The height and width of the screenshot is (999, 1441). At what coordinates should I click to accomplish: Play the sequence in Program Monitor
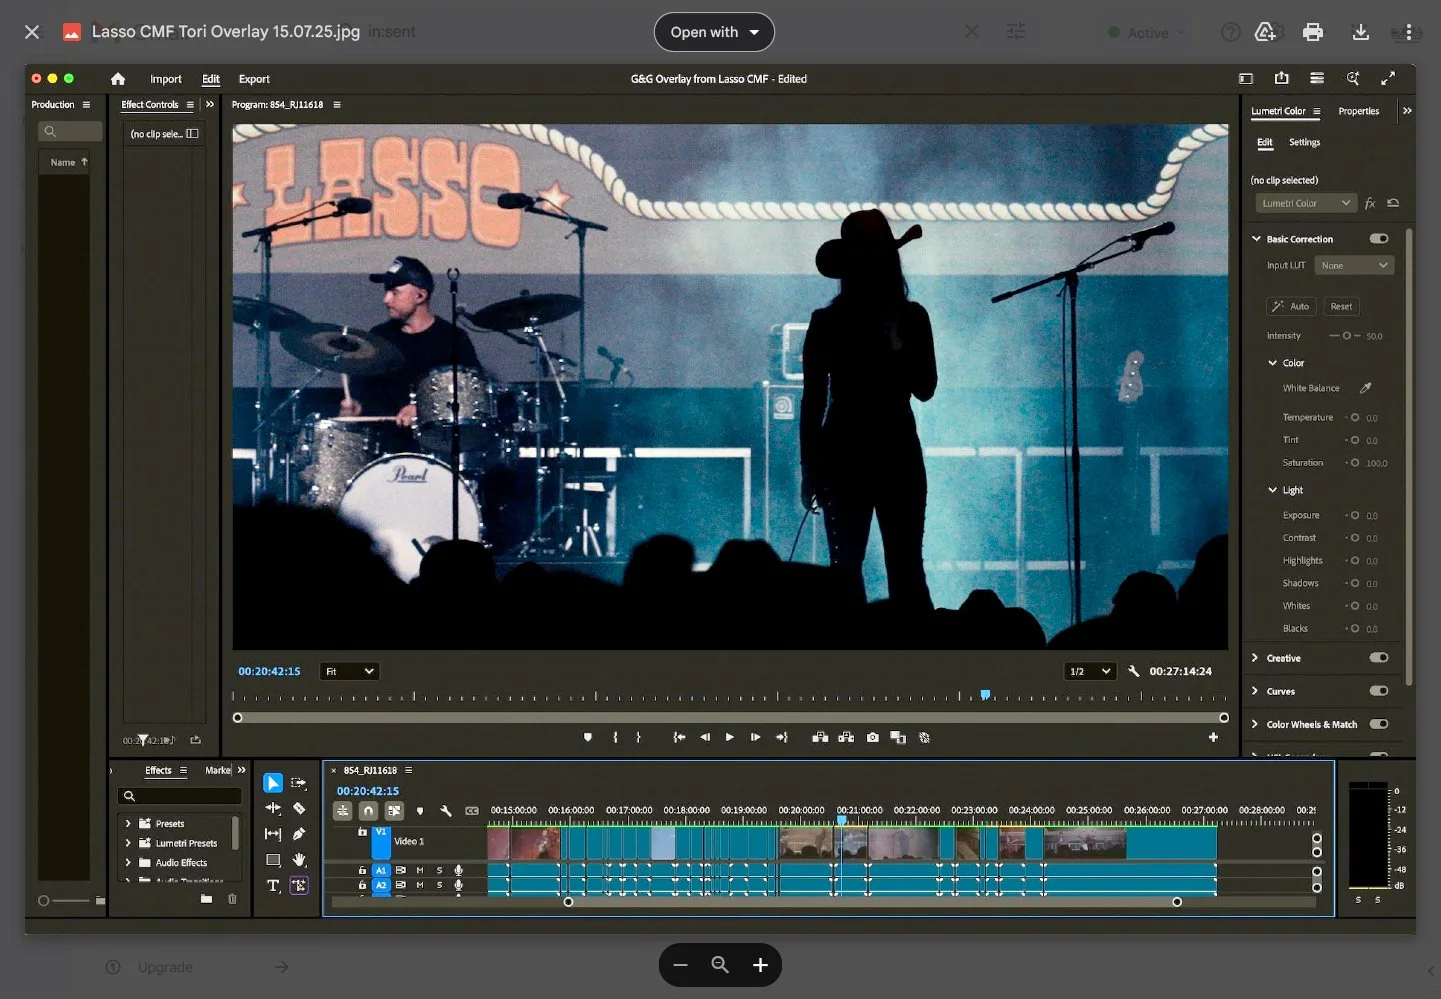(x=730, y=737)
